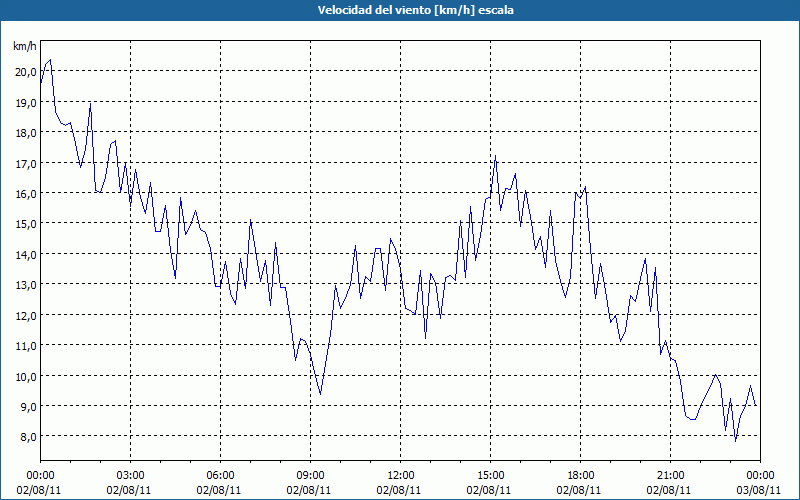The width and height of the screenshot is (800, 500).
Task: Click the "13,0" y-axis label
Action: pos(26,285)
